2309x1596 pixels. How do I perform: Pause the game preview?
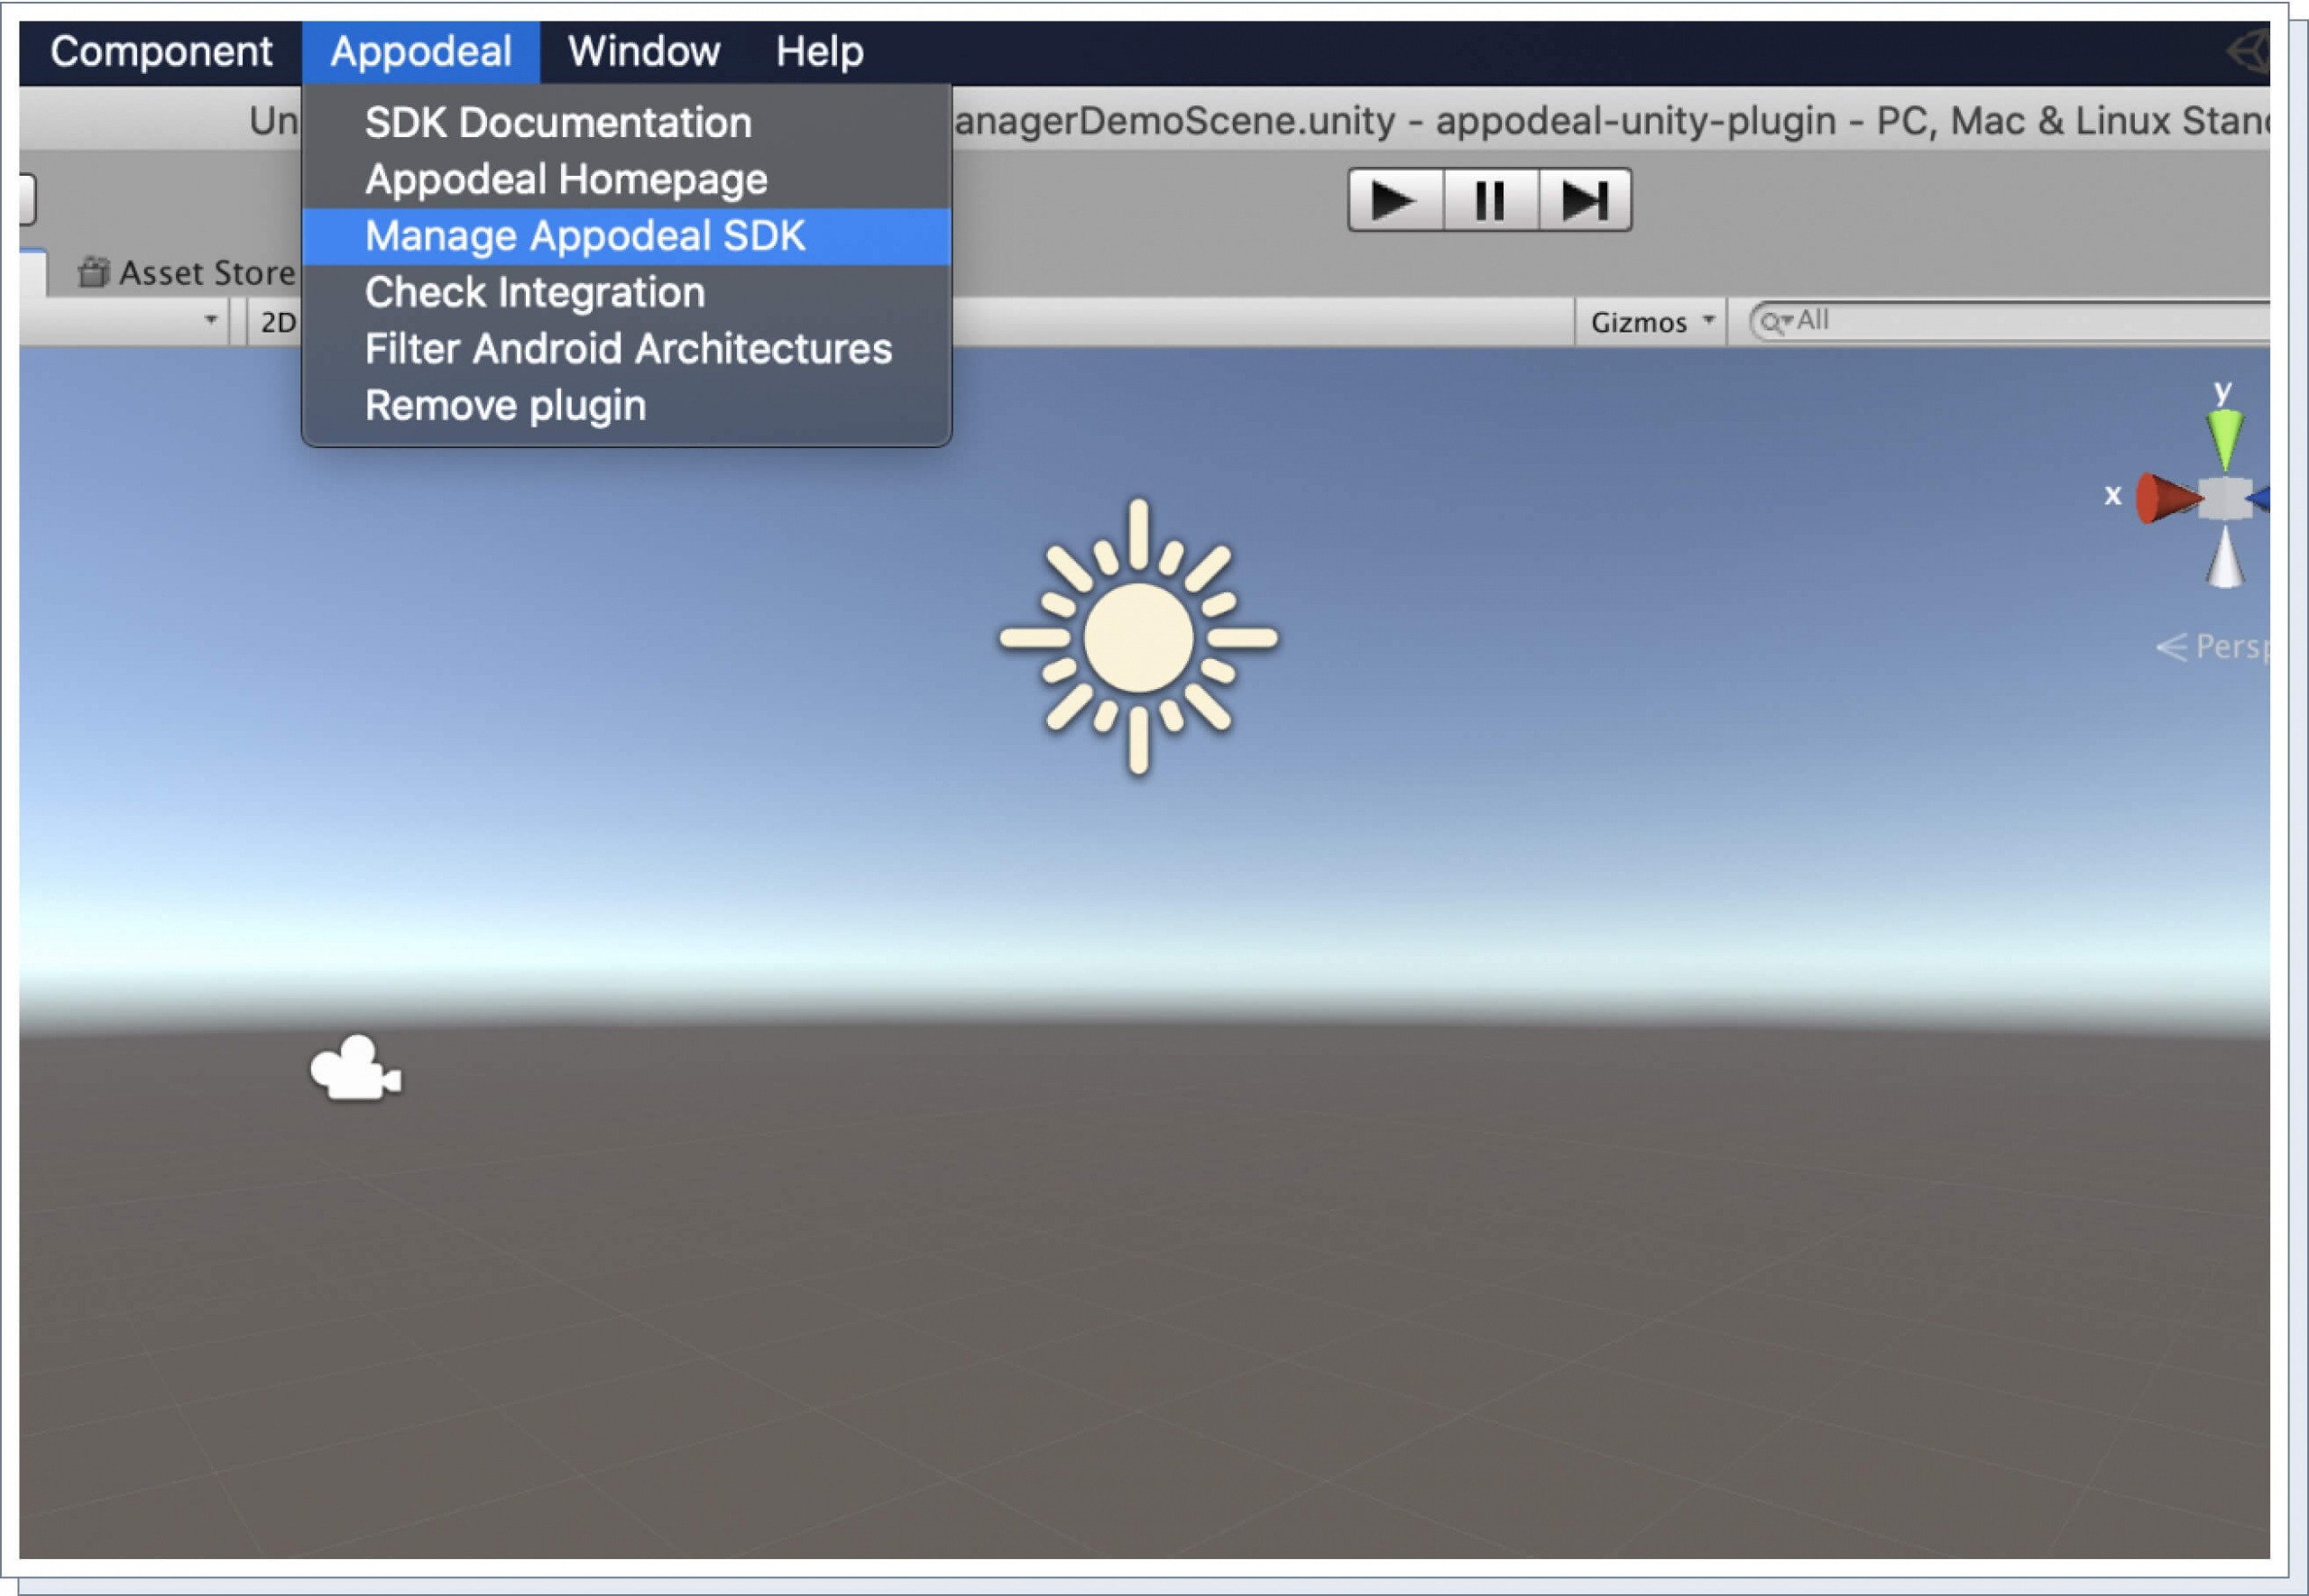click(x=1490, y=200)
